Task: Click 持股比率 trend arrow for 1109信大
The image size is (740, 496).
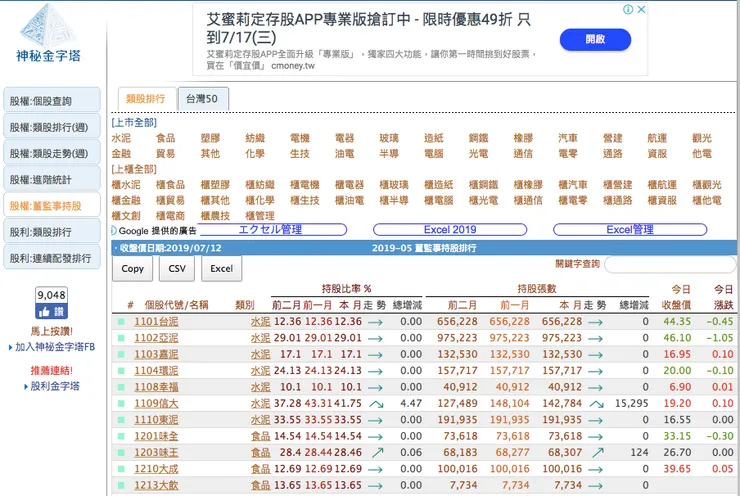Action: [376, 404]
